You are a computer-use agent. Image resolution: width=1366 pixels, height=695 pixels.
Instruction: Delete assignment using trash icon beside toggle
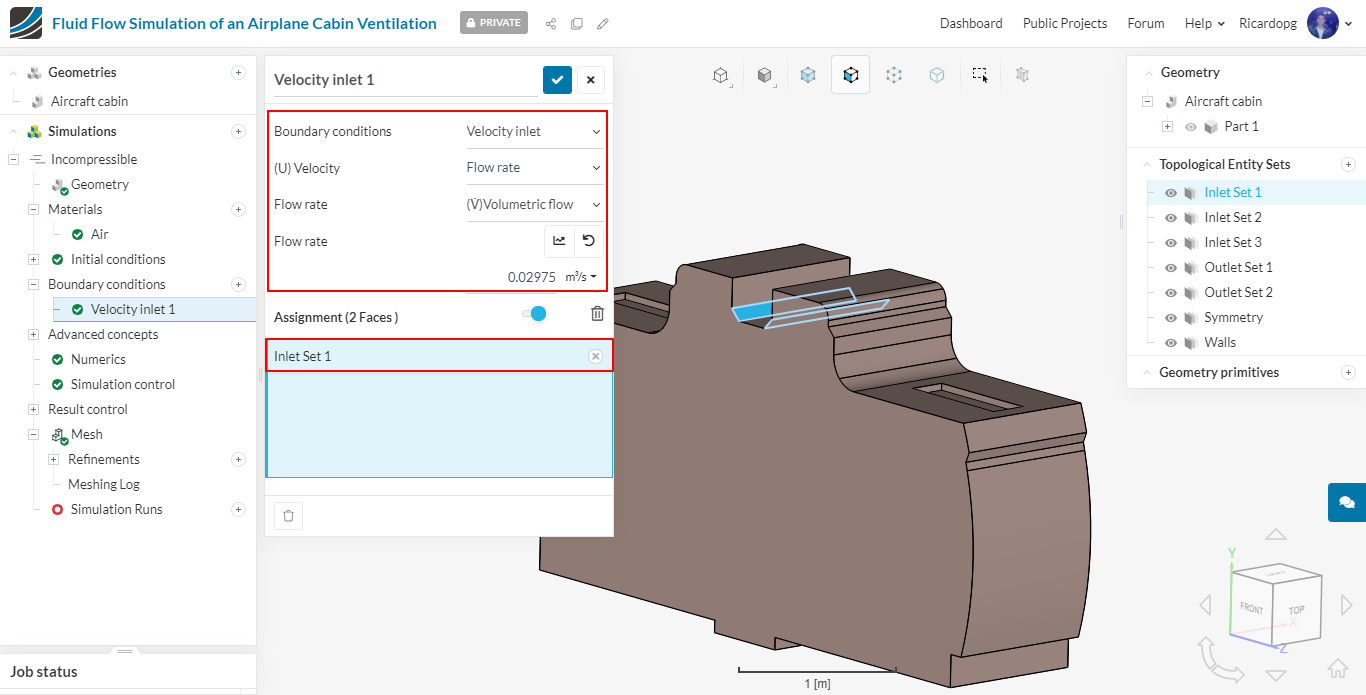(x=597, y=314)
